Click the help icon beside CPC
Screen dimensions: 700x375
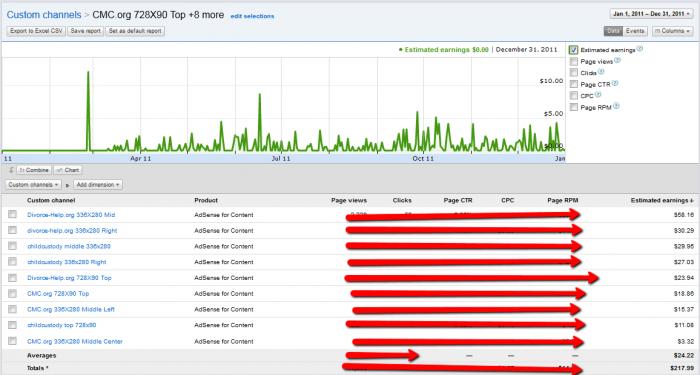click(x=598, y=95)
